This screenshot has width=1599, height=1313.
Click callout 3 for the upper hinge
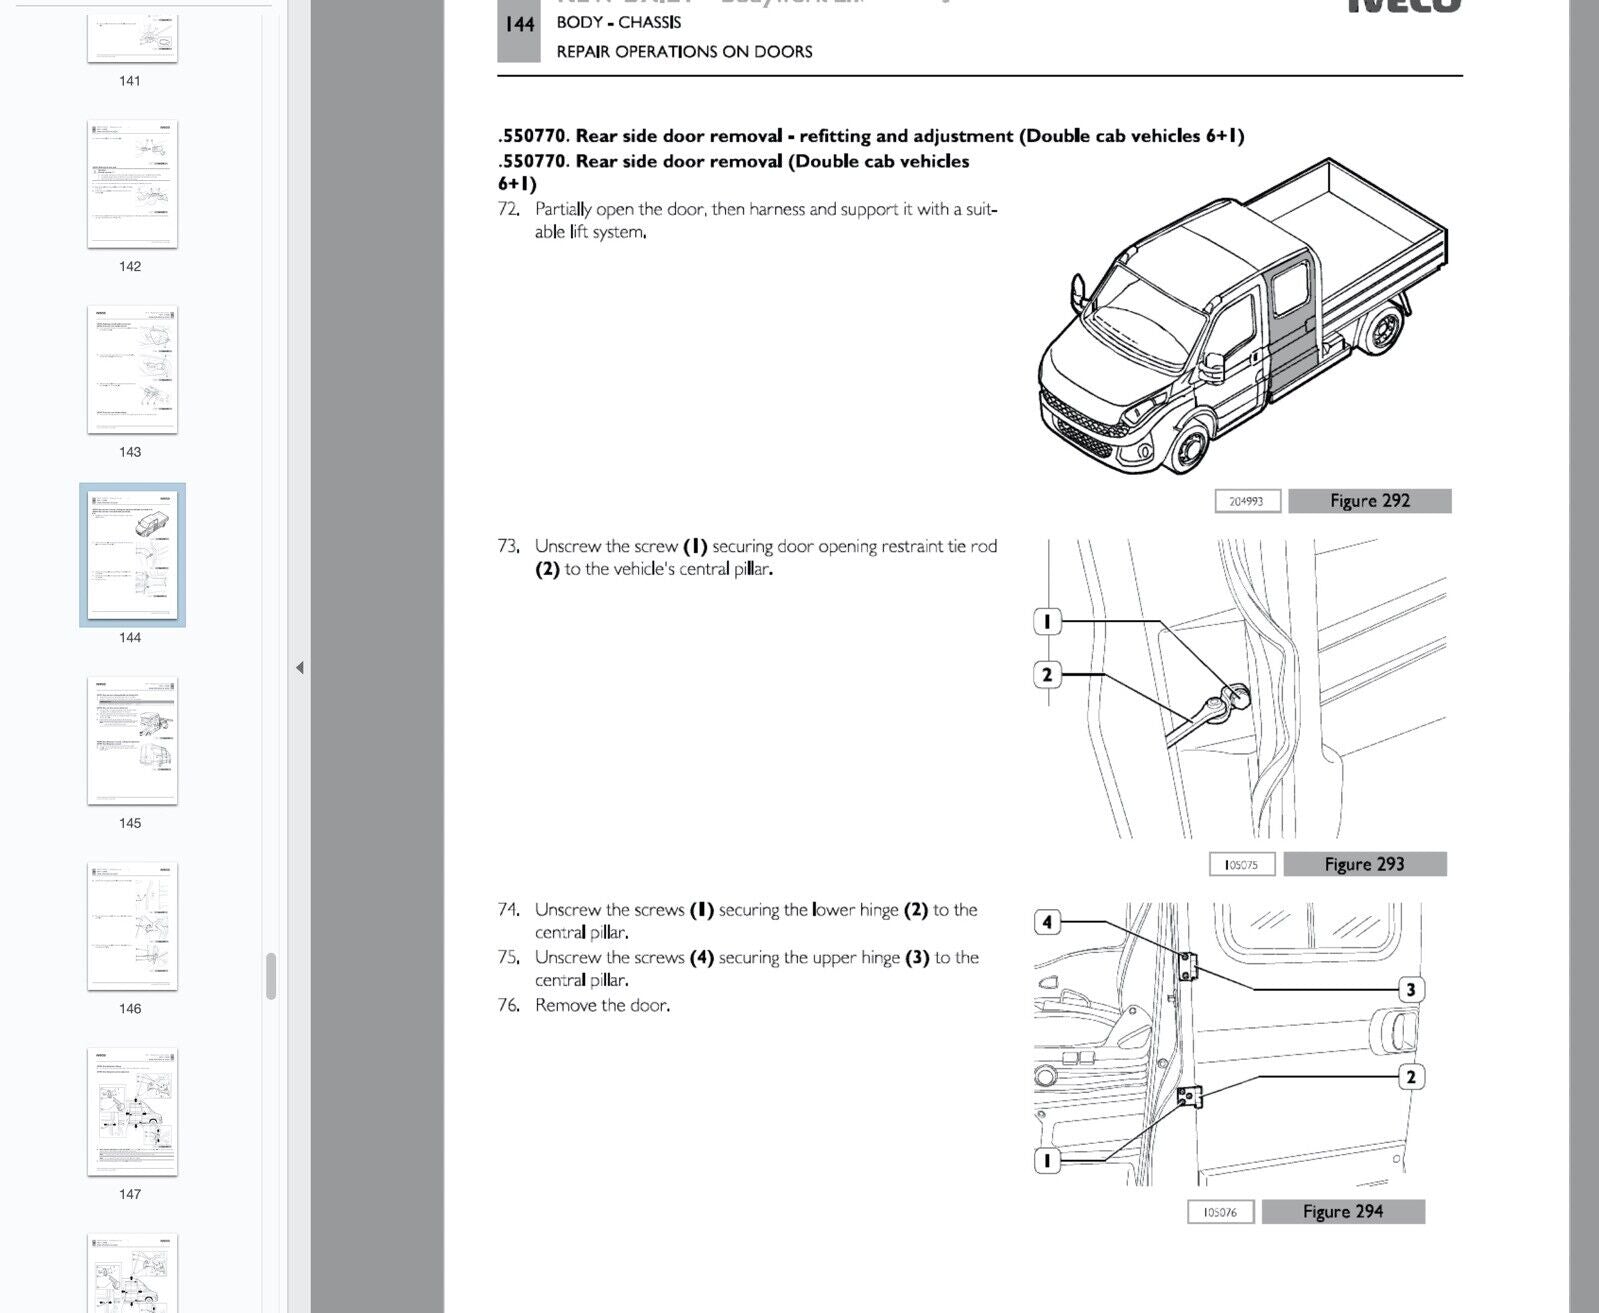[x=1410, y=990]
